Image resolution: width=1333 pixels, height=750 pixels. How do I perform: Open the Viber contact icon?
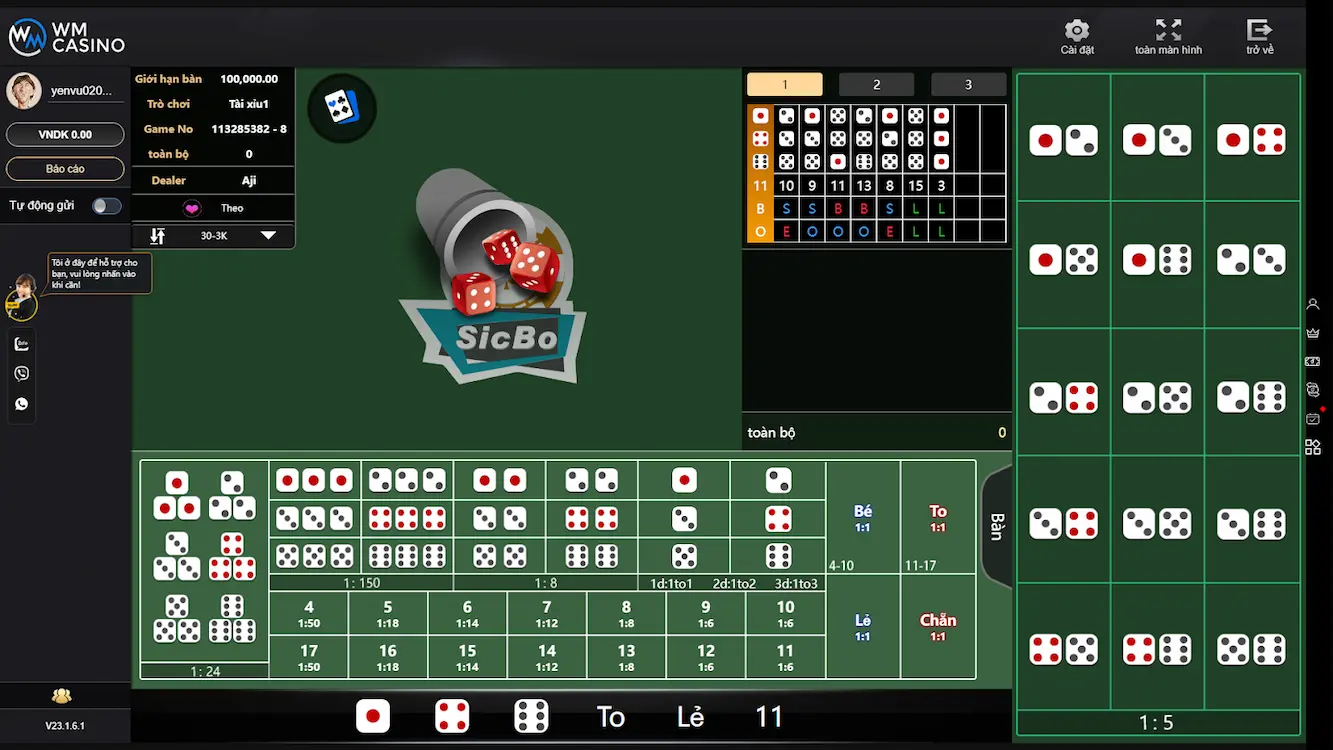pos(22,374)
